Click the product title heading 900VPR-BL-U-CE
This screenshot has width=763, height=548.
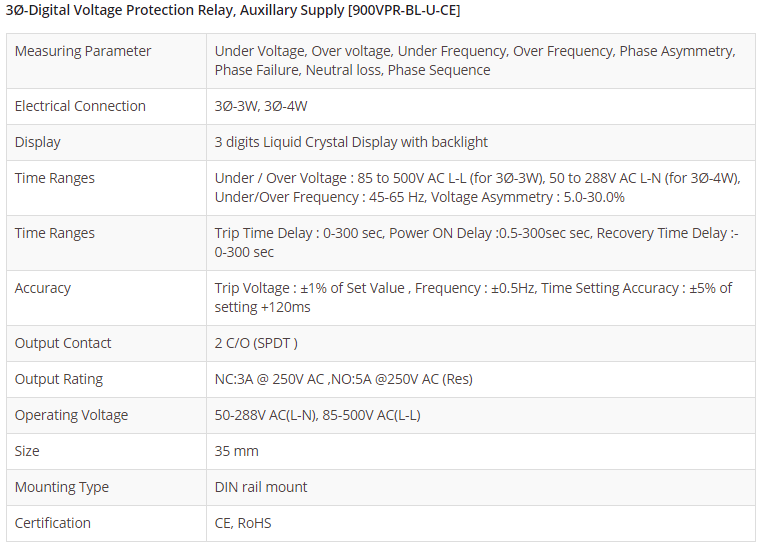pos(233,10)
